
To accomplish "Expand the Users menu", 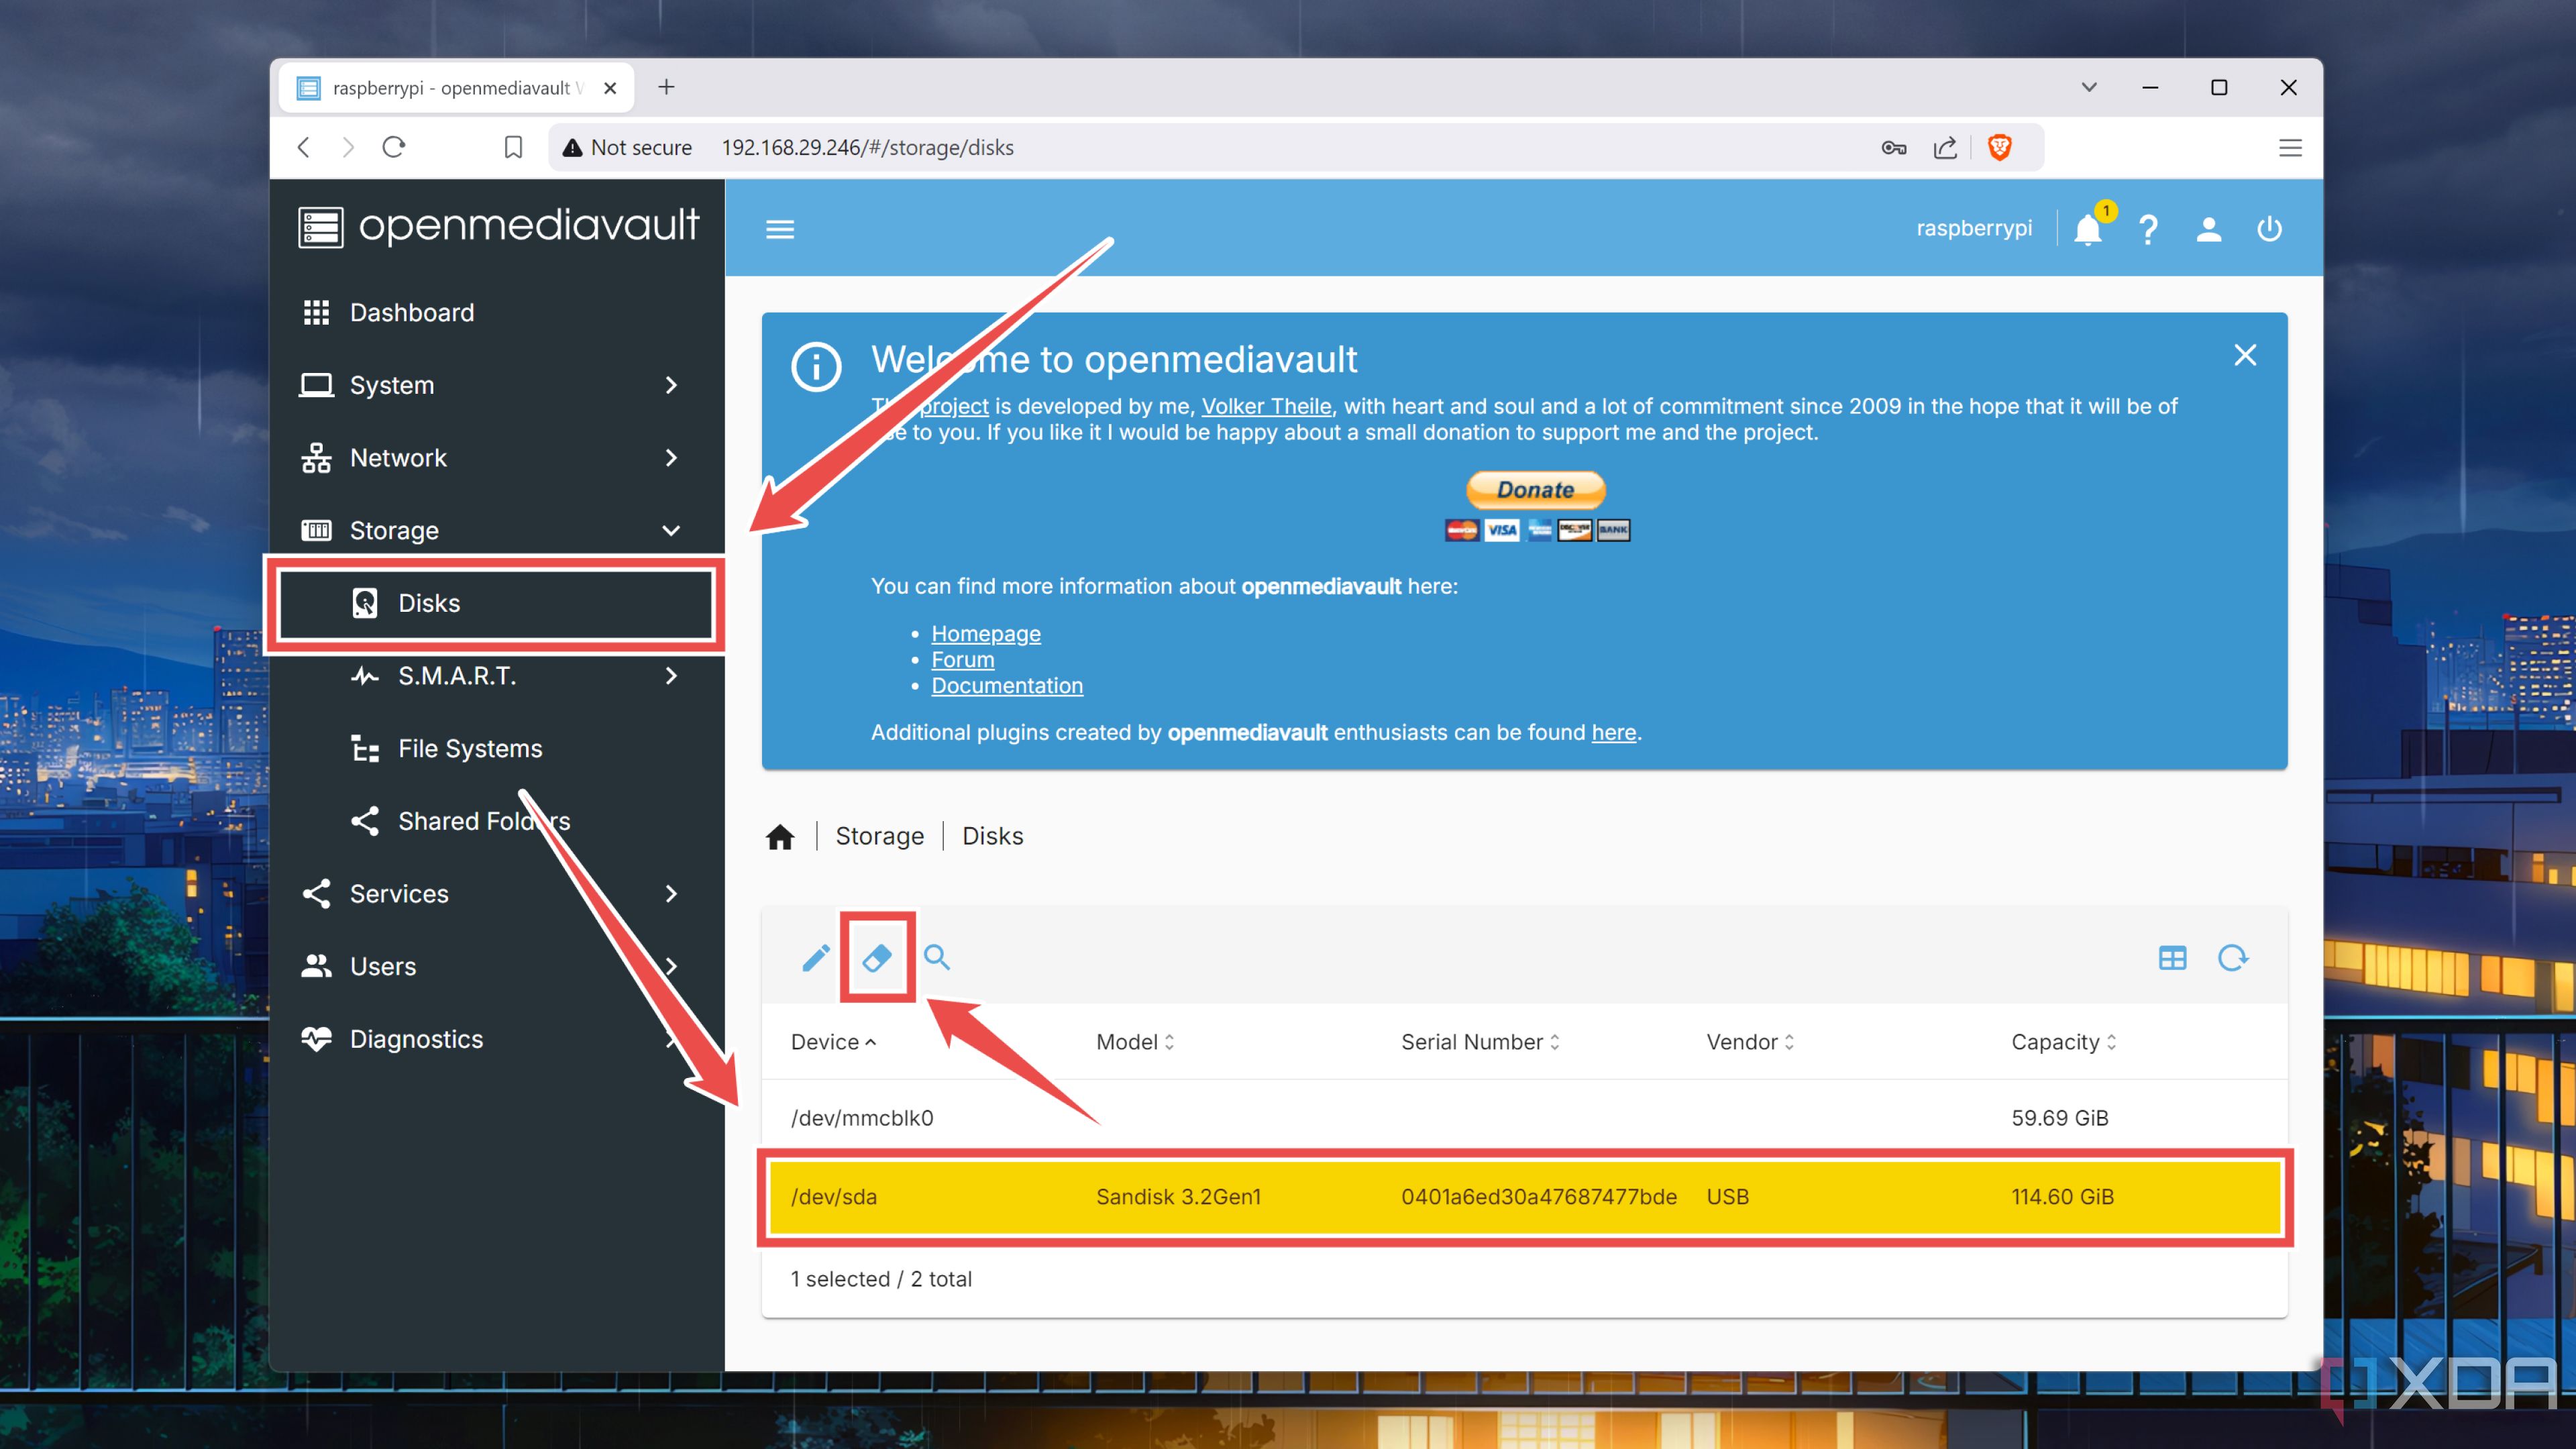I will (497, 966).
